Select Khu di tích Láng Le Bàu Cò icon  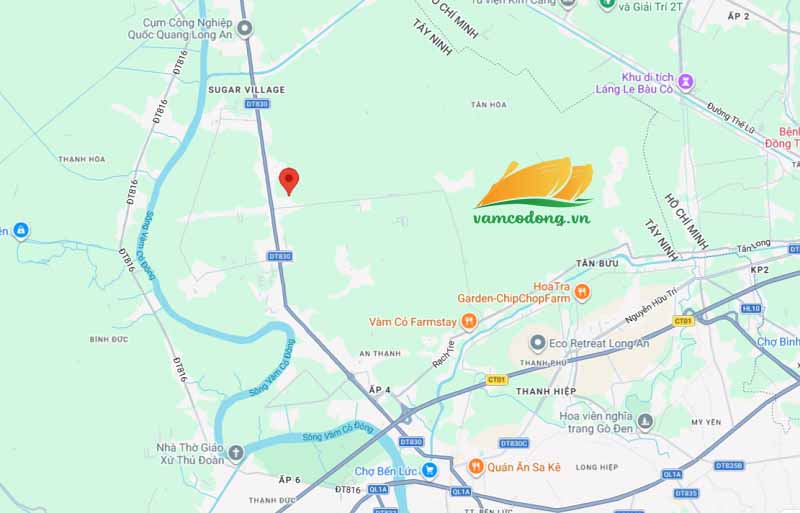pos(687,82)
